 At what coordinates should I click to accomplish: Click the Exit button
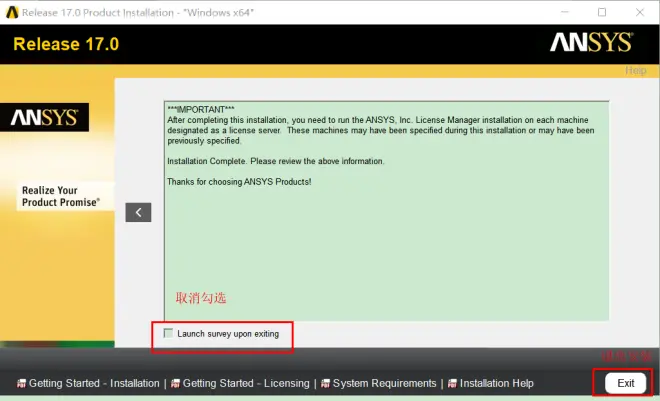[625, 383]
